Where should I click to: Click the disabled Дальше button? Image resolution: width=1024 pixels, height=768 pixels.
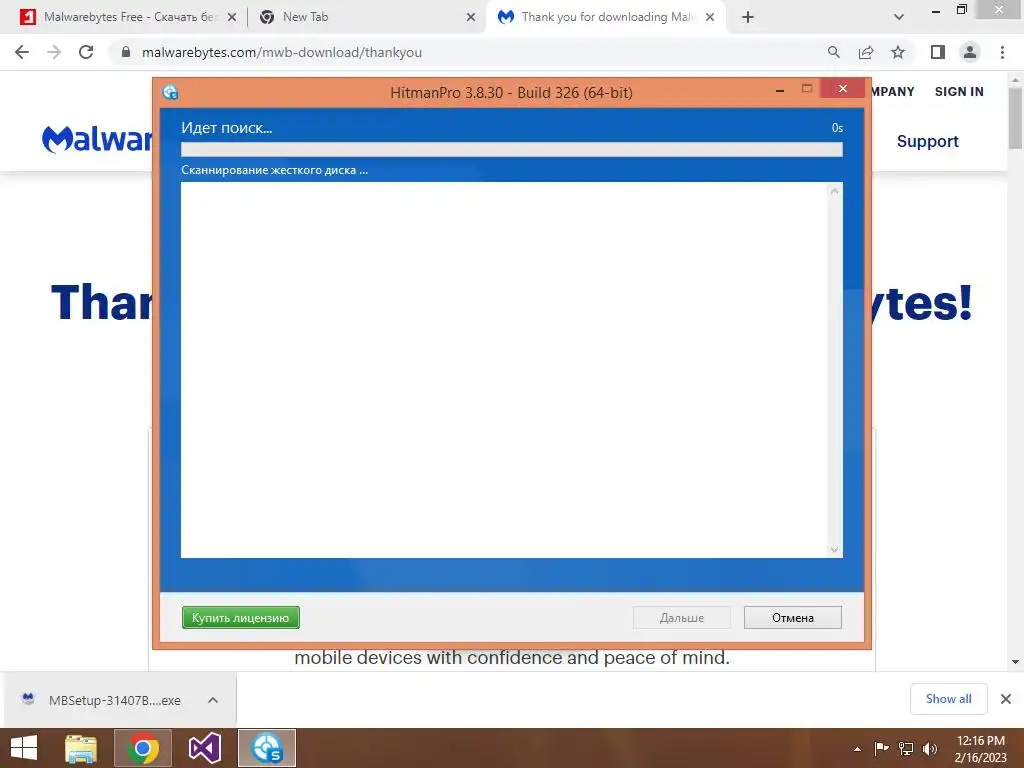pyautogui.click(x=681, y=618)
